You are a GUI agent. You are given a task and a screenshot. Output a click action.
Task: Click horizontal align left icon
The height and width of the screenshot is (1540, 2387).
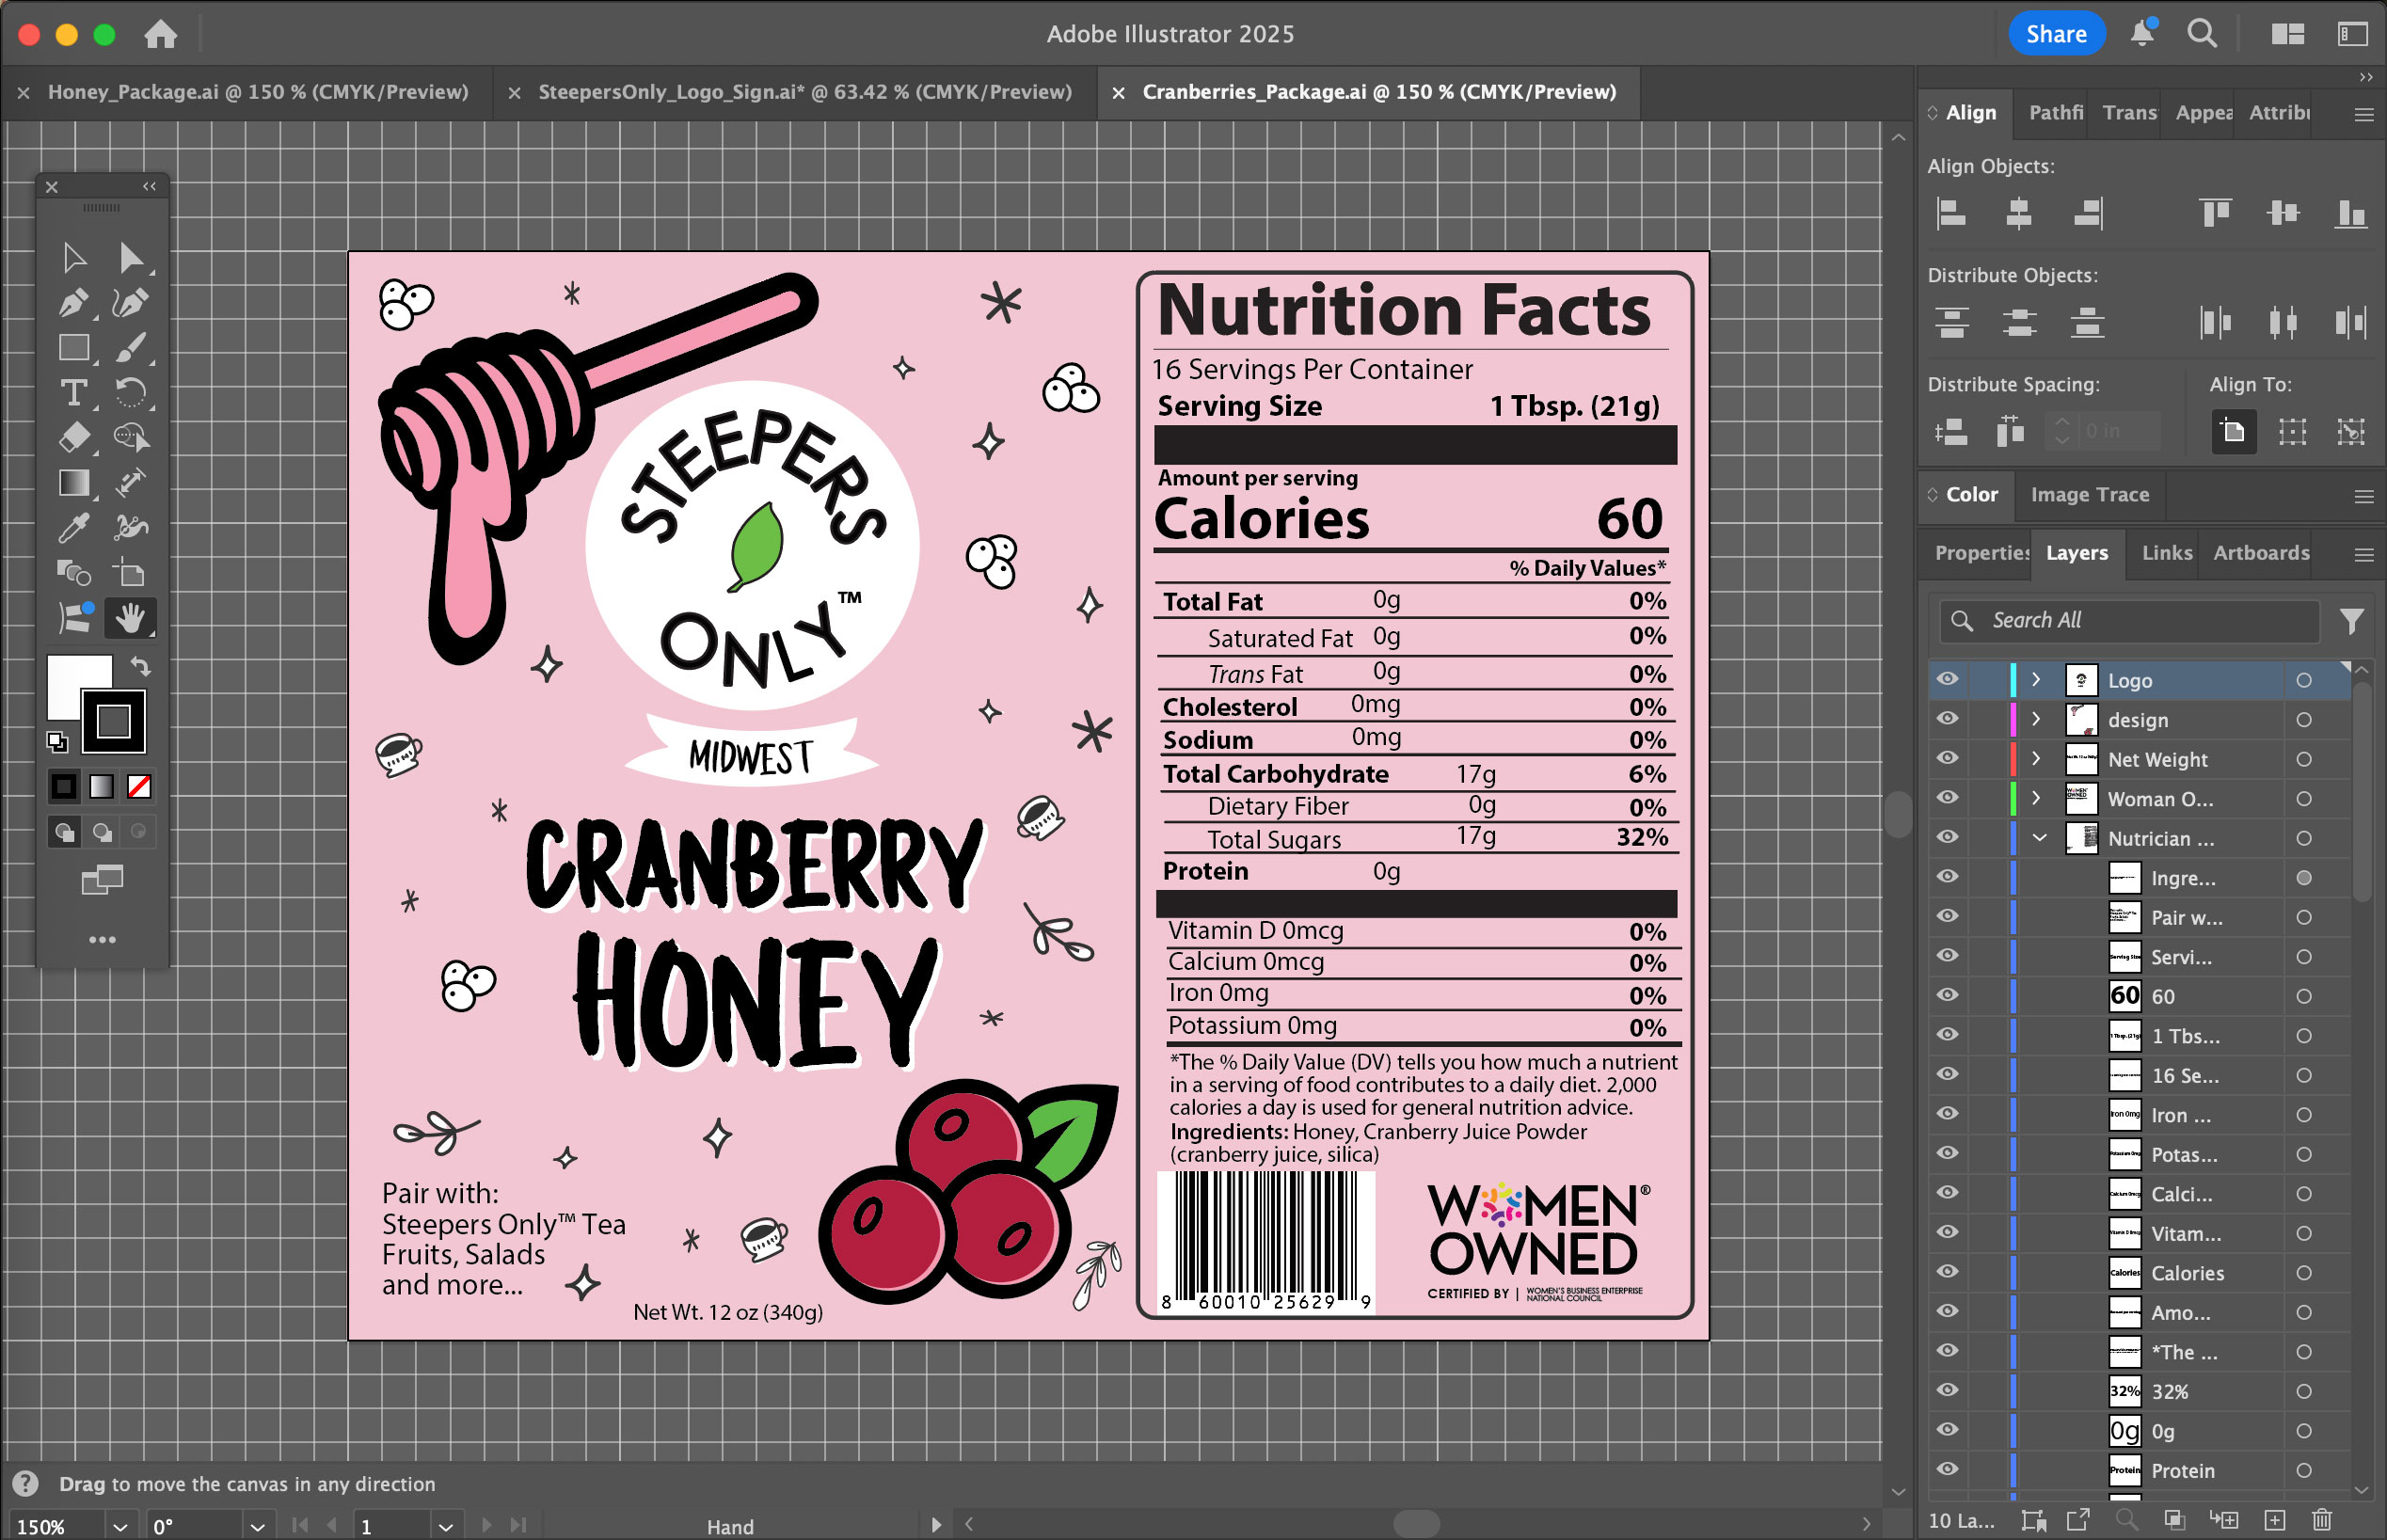(1951, 213)
